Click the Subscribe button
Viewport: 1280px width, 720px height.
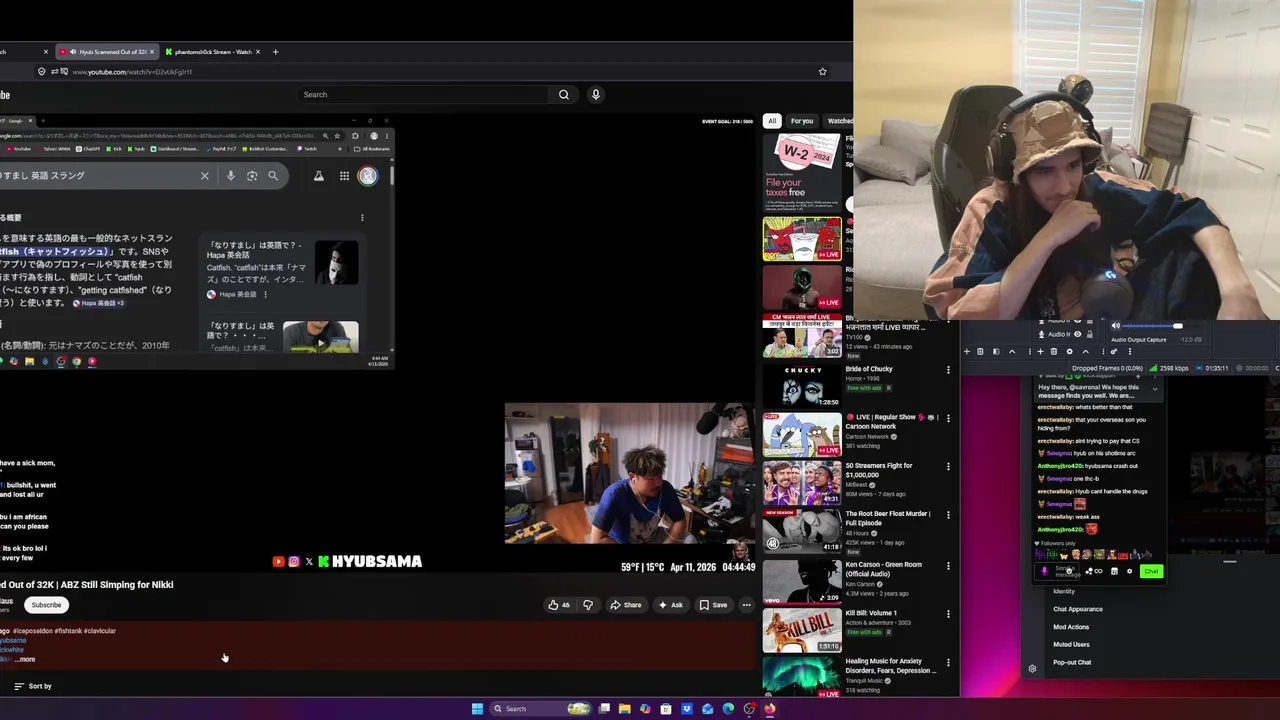click(46, 605)
